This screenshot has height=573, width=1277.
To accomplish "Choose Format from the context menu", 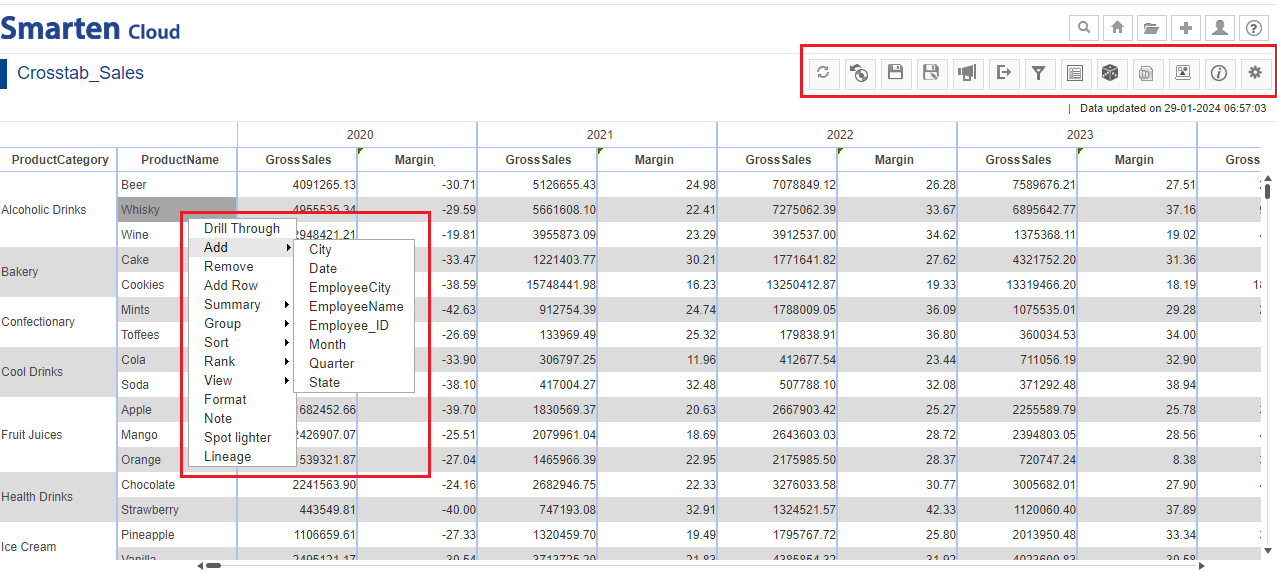I will point(242,399).
